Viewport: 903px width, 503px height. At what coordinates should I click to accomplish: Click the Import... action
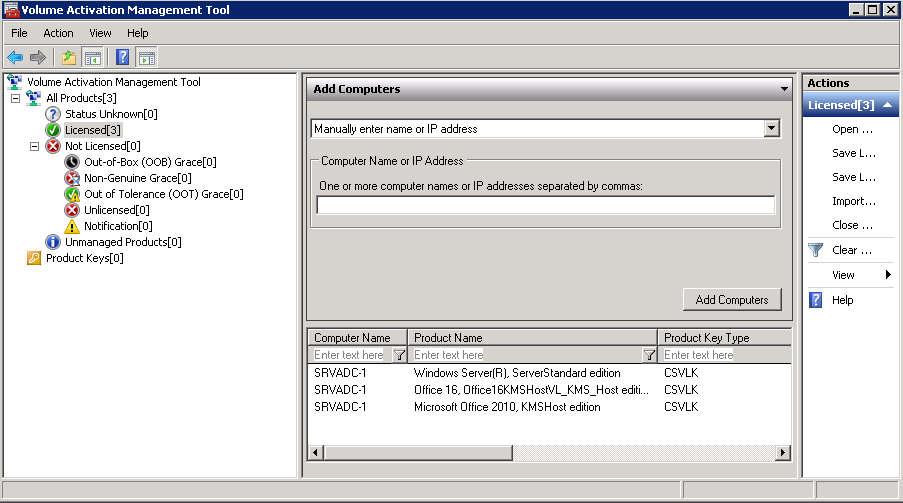(x=853, y=201)
